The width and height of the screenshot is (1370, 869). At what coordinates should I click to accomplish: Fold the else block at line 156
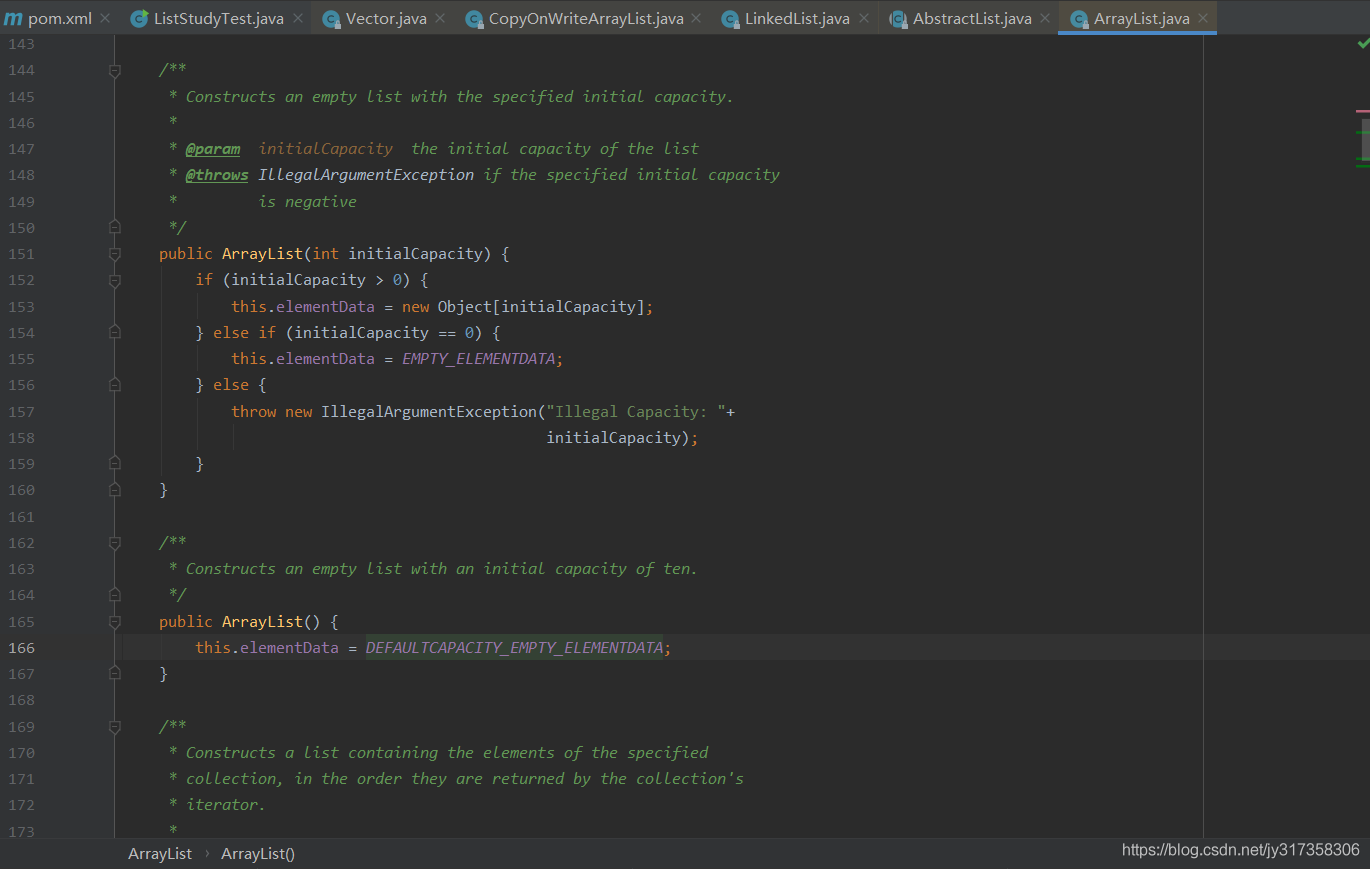[x=115, y=385]
